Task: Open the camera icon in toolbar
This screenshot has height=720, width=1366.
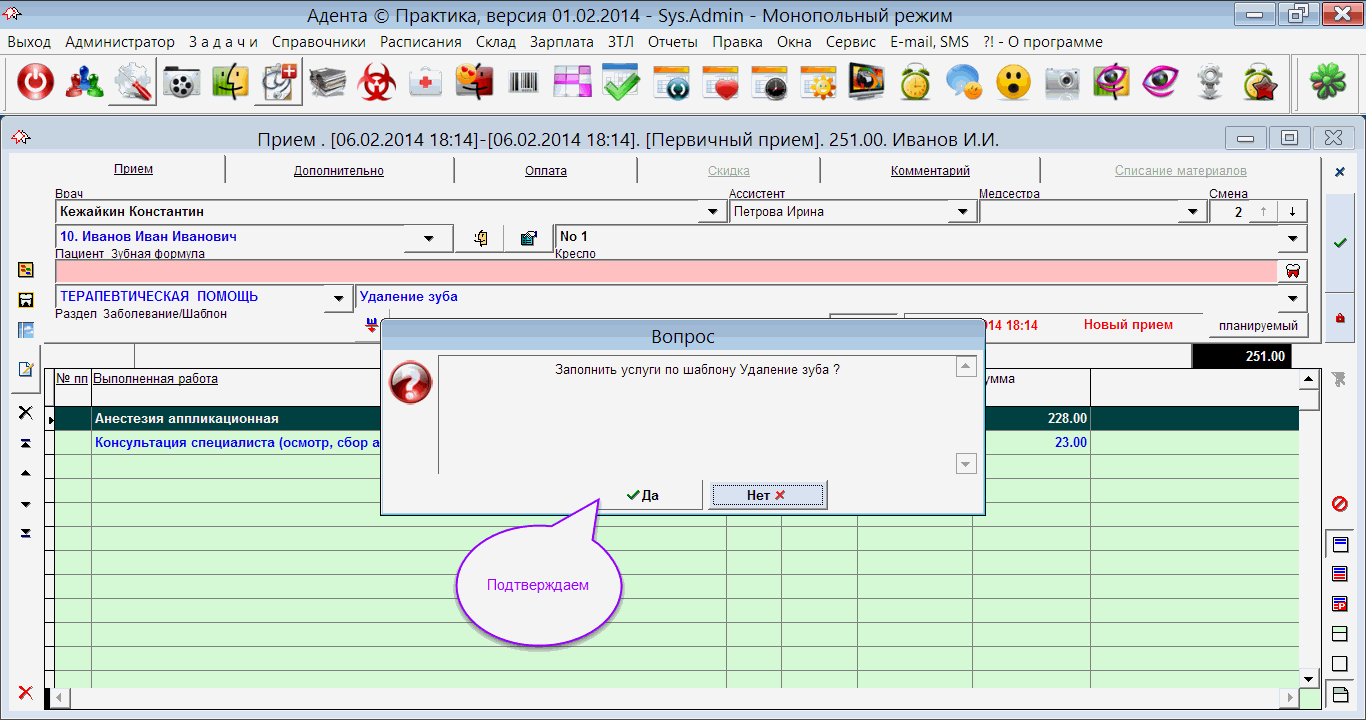Action: coord(1063,83)
